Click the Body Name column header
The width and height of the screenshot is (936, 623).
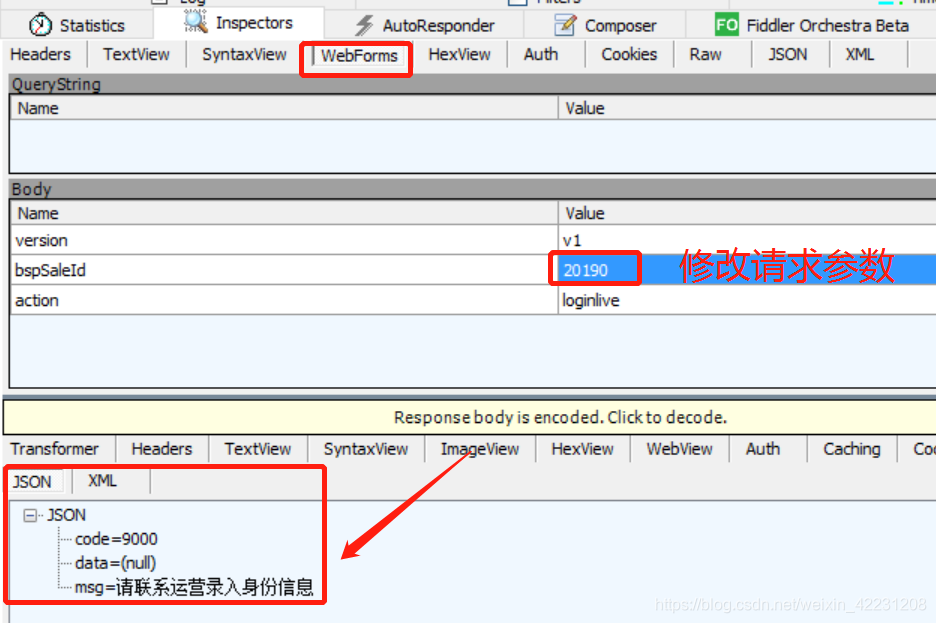[x=284, y=214]
